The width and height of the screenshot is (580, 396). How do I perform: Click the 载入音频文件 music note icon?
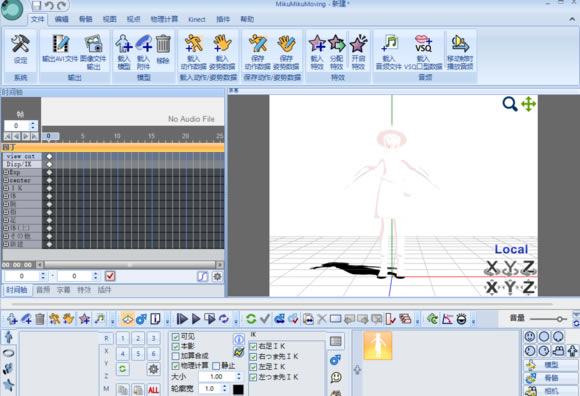(x=389, y=44)
